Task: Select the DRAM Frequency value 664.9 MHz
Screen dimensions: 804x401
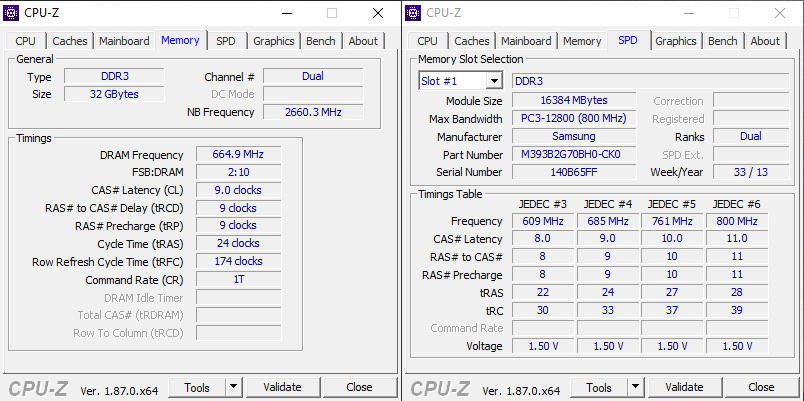Action: click(238, 155)
